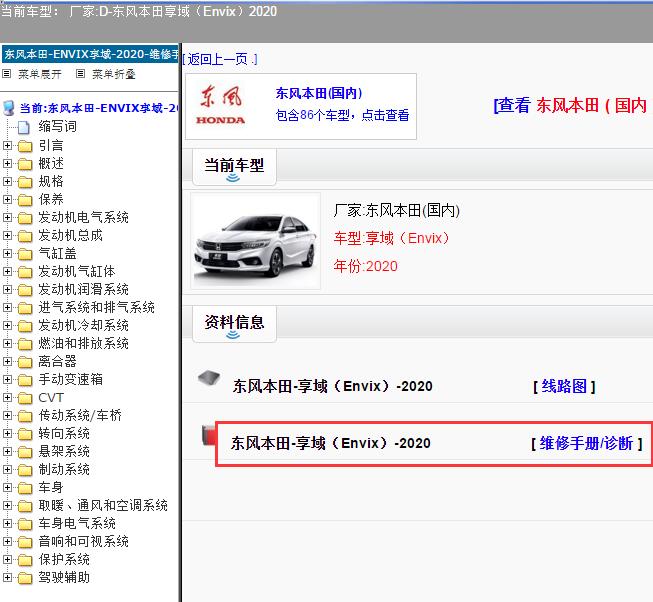Click the folder icon for 驾驶辅助
The image size is (653, 602).
25,578
